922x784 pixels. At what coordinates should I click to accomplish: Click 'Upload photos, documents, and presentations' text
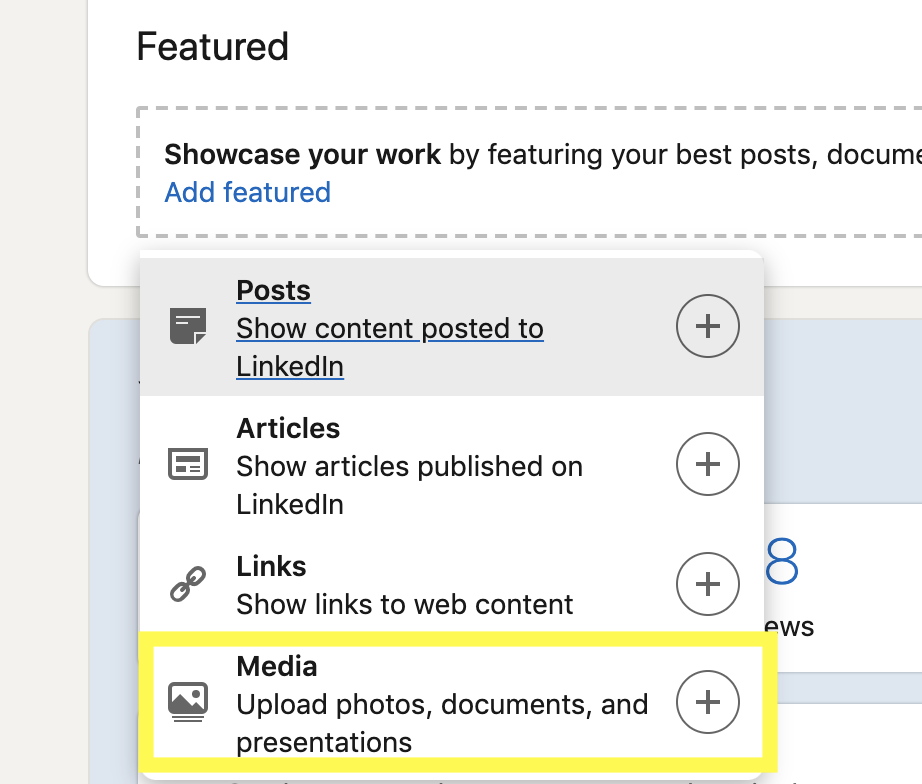(x=442, y=723)
